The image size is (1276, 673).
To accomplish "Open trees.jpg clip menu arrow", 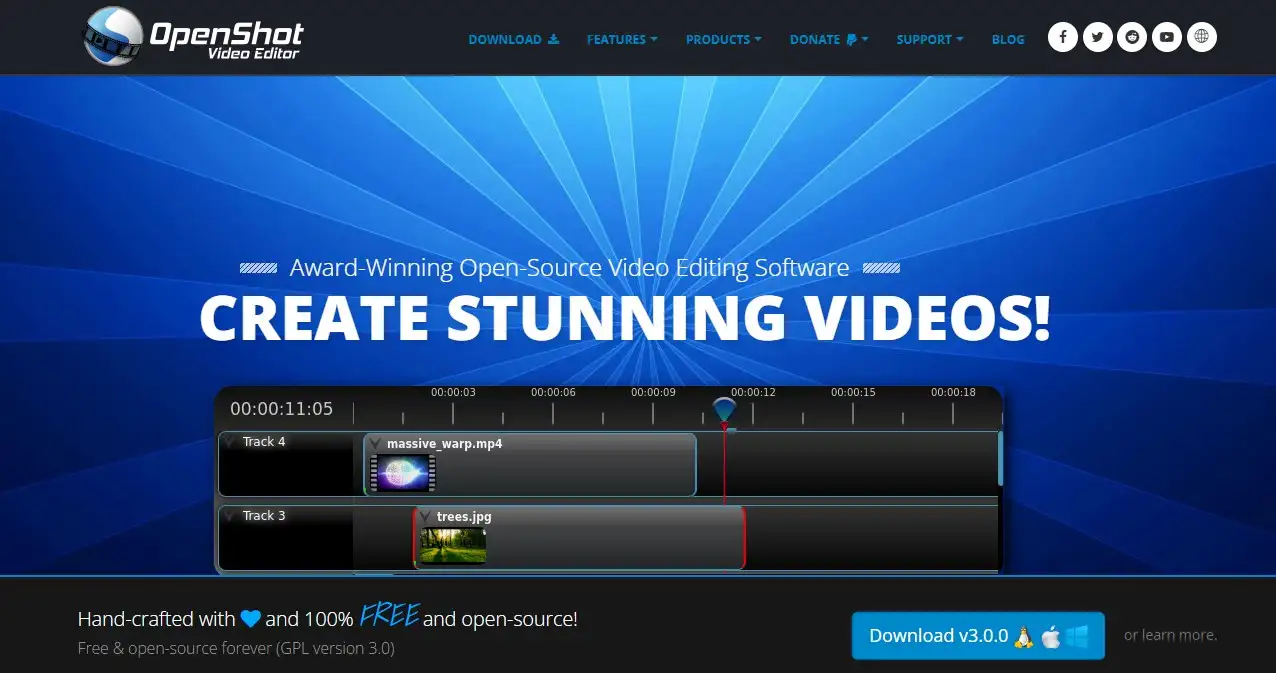I will pyautogui.click(x=425, y=517).
